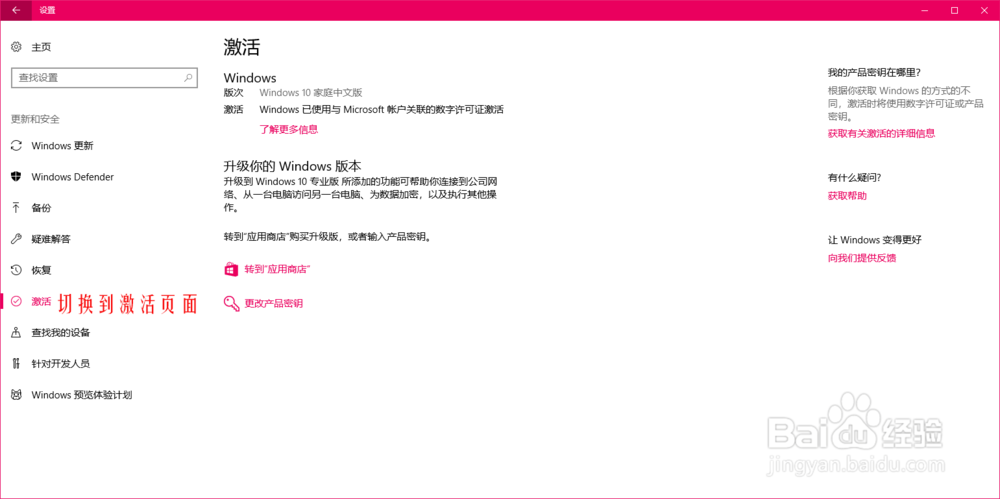
Task: Click the 激活 checkmark circle icon
Action: pos(17,301)
